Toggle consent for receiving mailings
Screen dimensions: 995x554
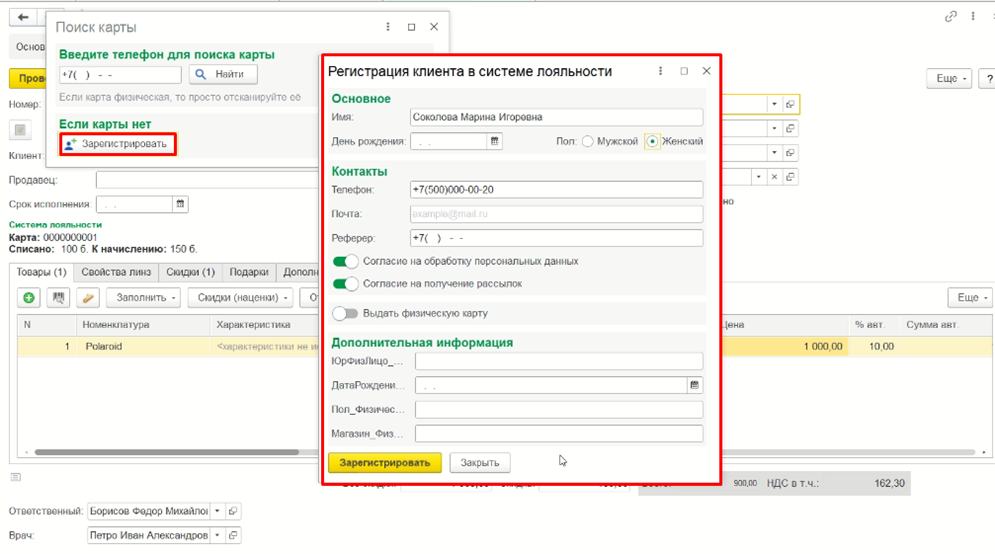point(345,284)
